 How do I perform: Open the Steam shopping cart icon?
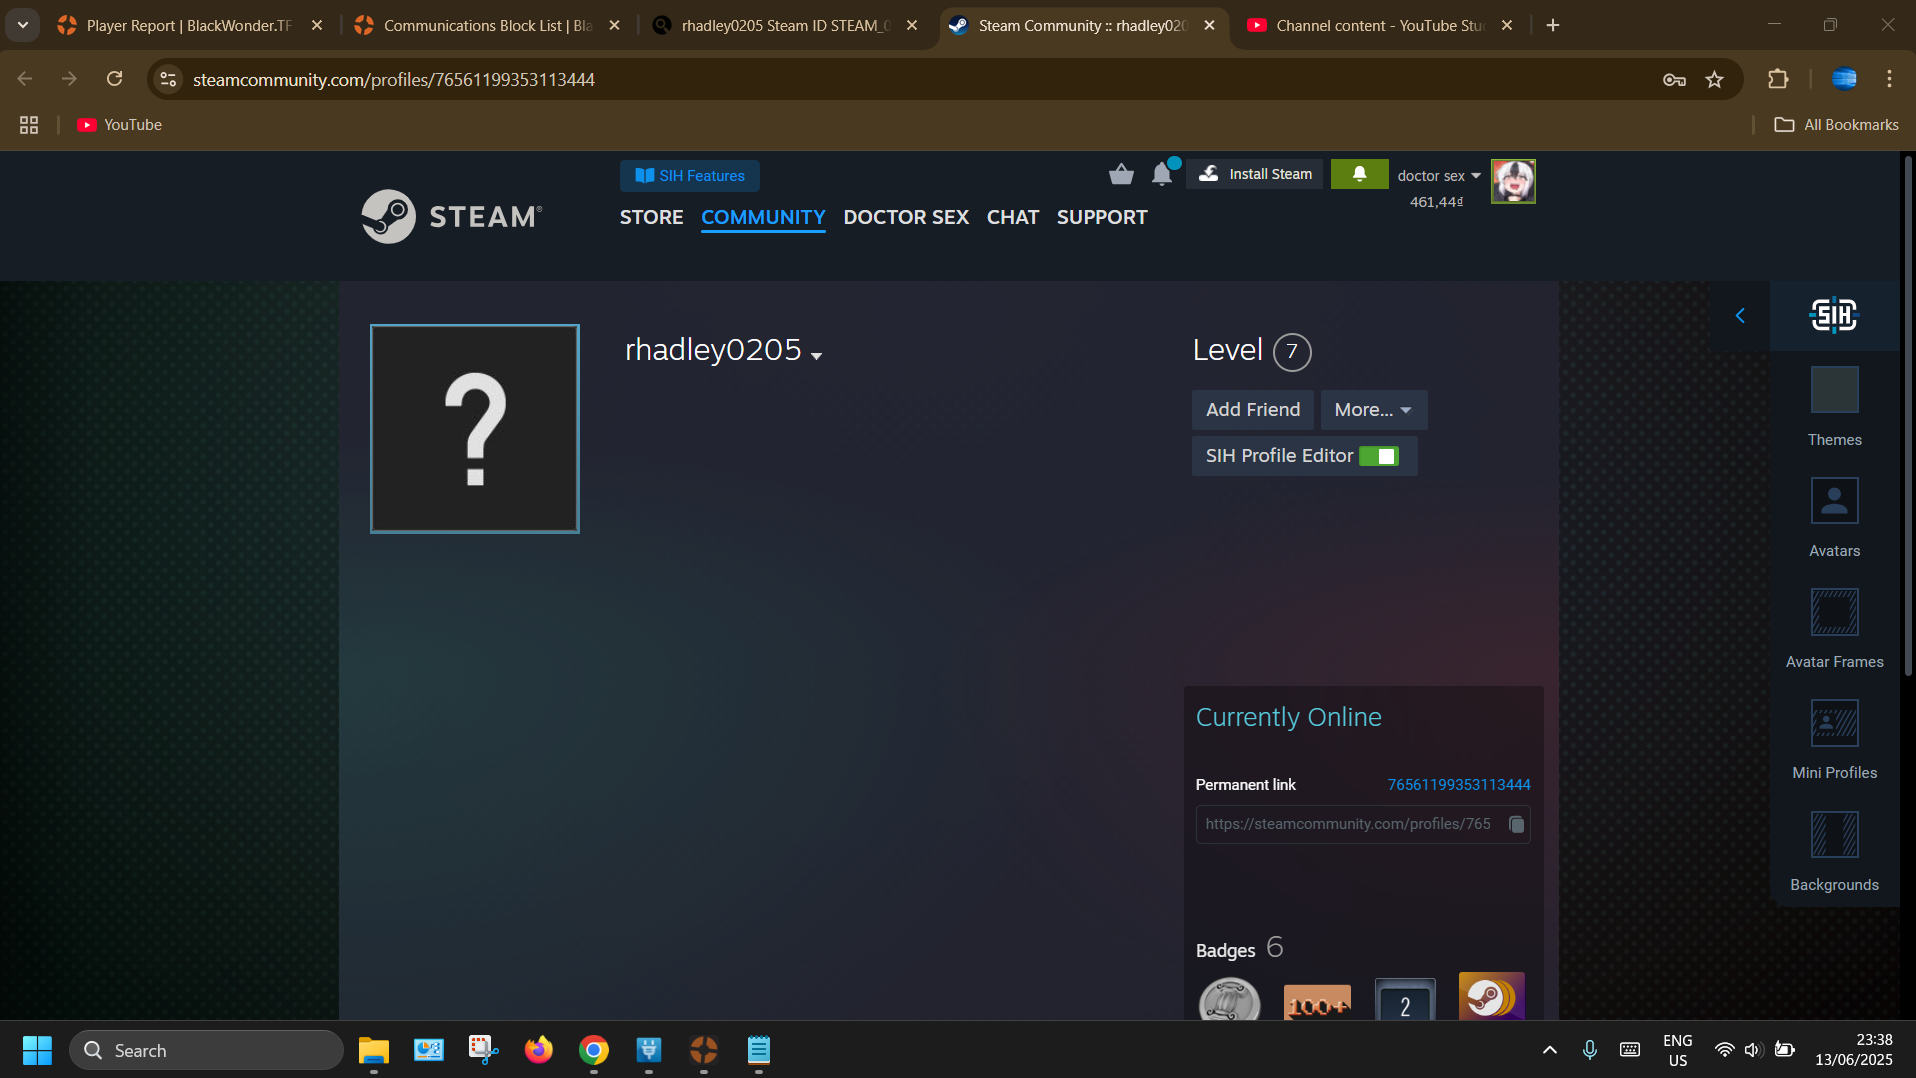[1121, 175]
